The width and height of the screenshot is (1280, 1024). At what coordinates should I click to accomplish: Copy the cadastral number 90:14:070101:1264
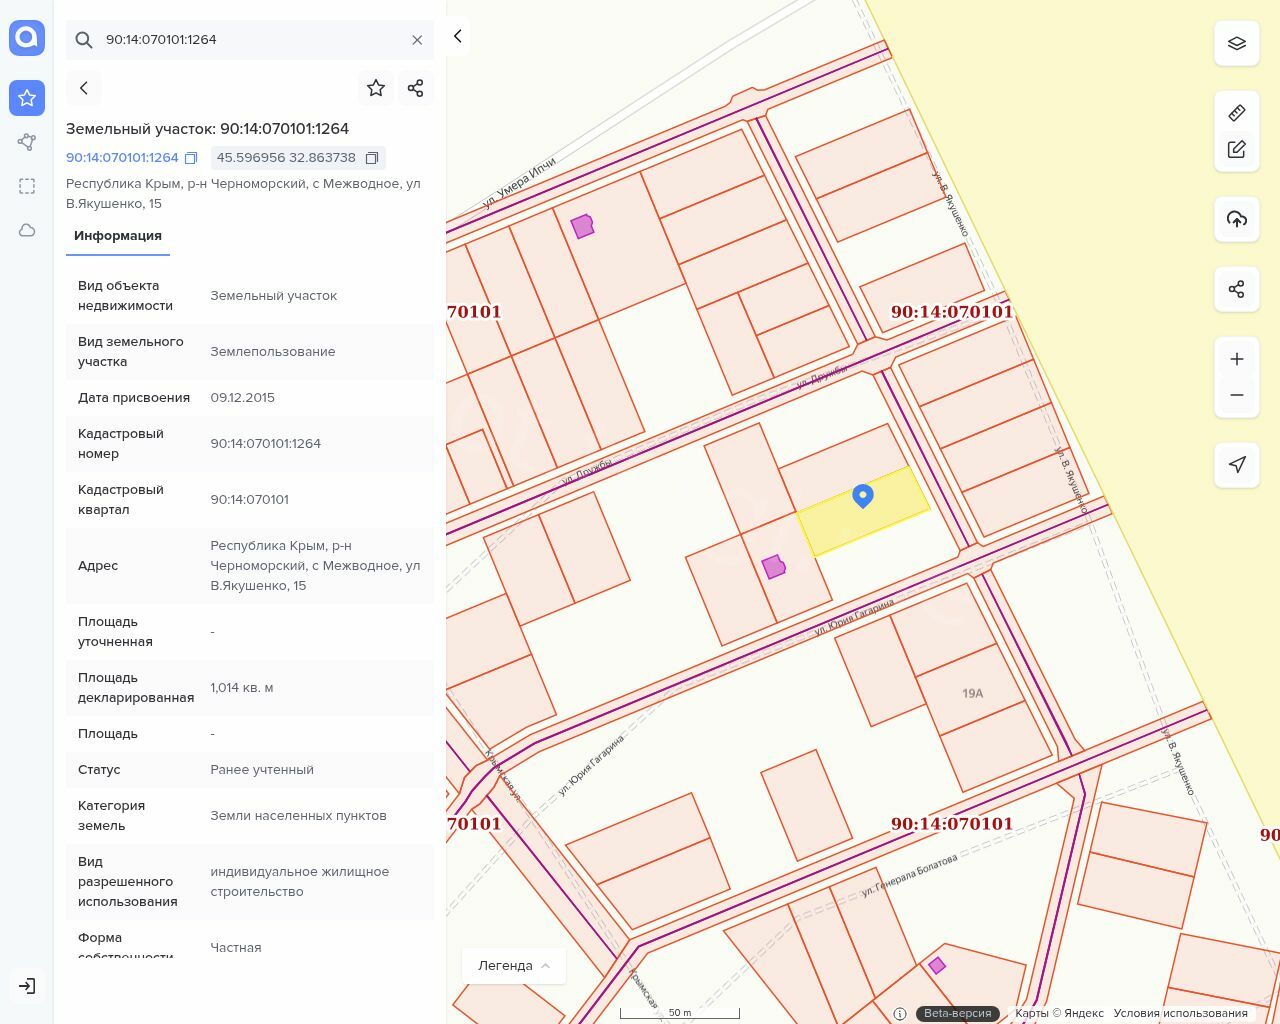click(x=191, y=158)
